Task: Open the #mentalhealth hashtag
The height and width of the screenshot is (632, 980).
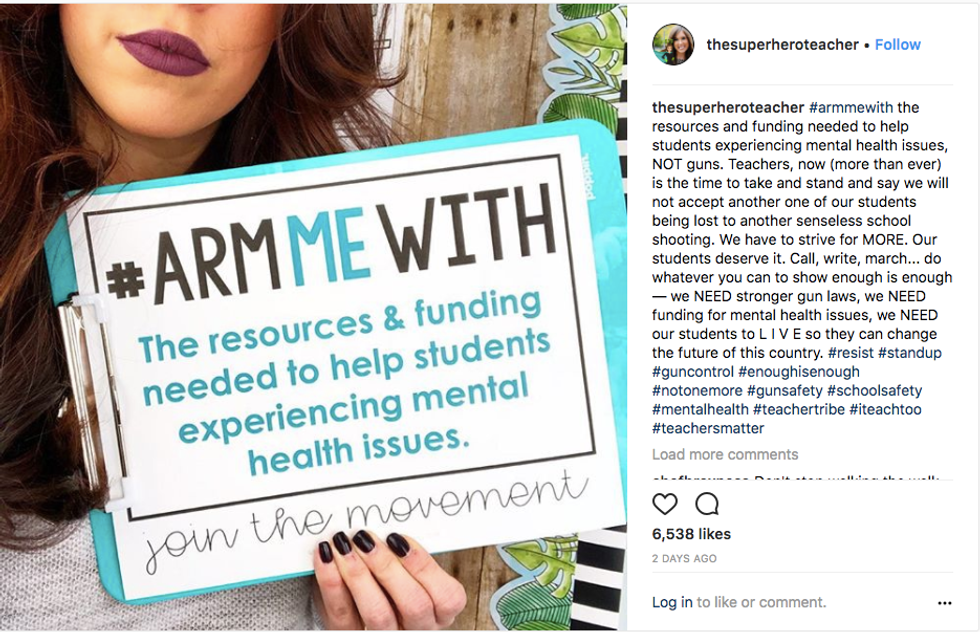Action: [700, 409]
